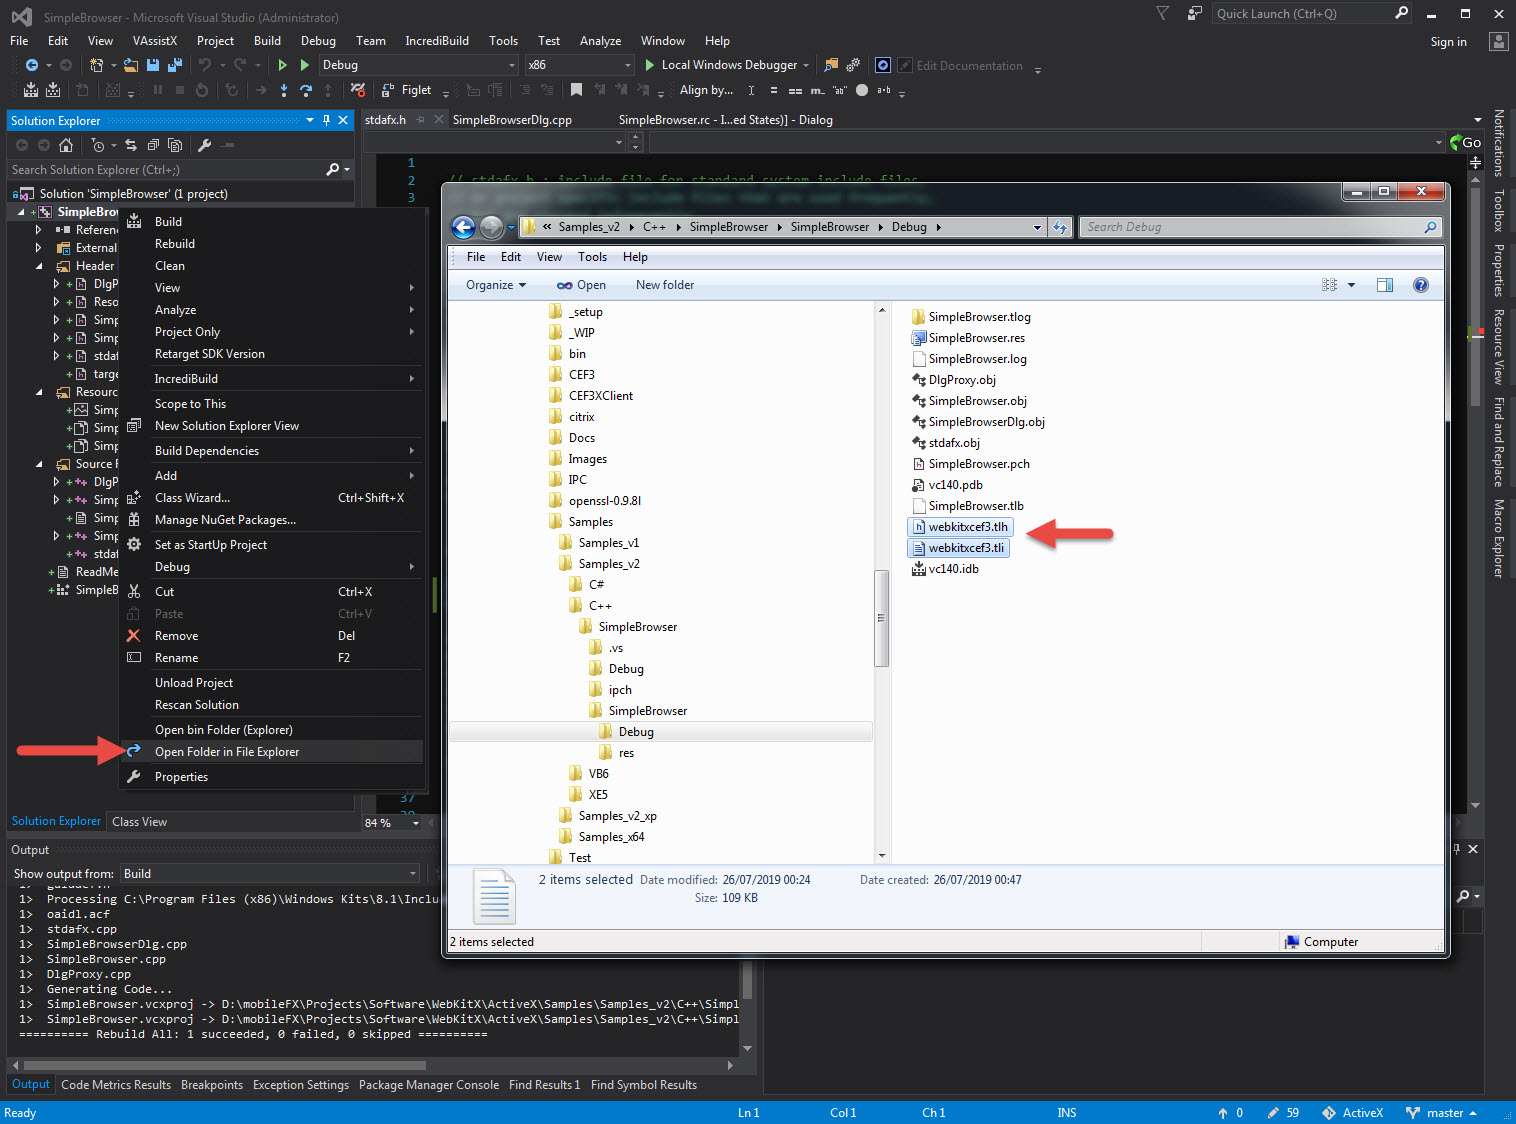
Task: Click the Sync with Active Document icon
Action: pos(131,145)
